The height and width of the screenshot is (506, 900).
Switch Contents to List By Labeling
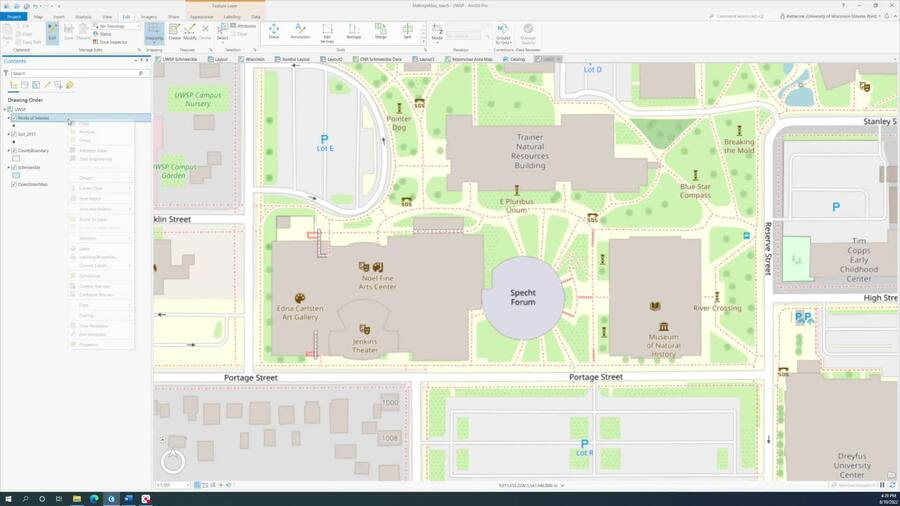pyautogui.click(x=70, y=85)
